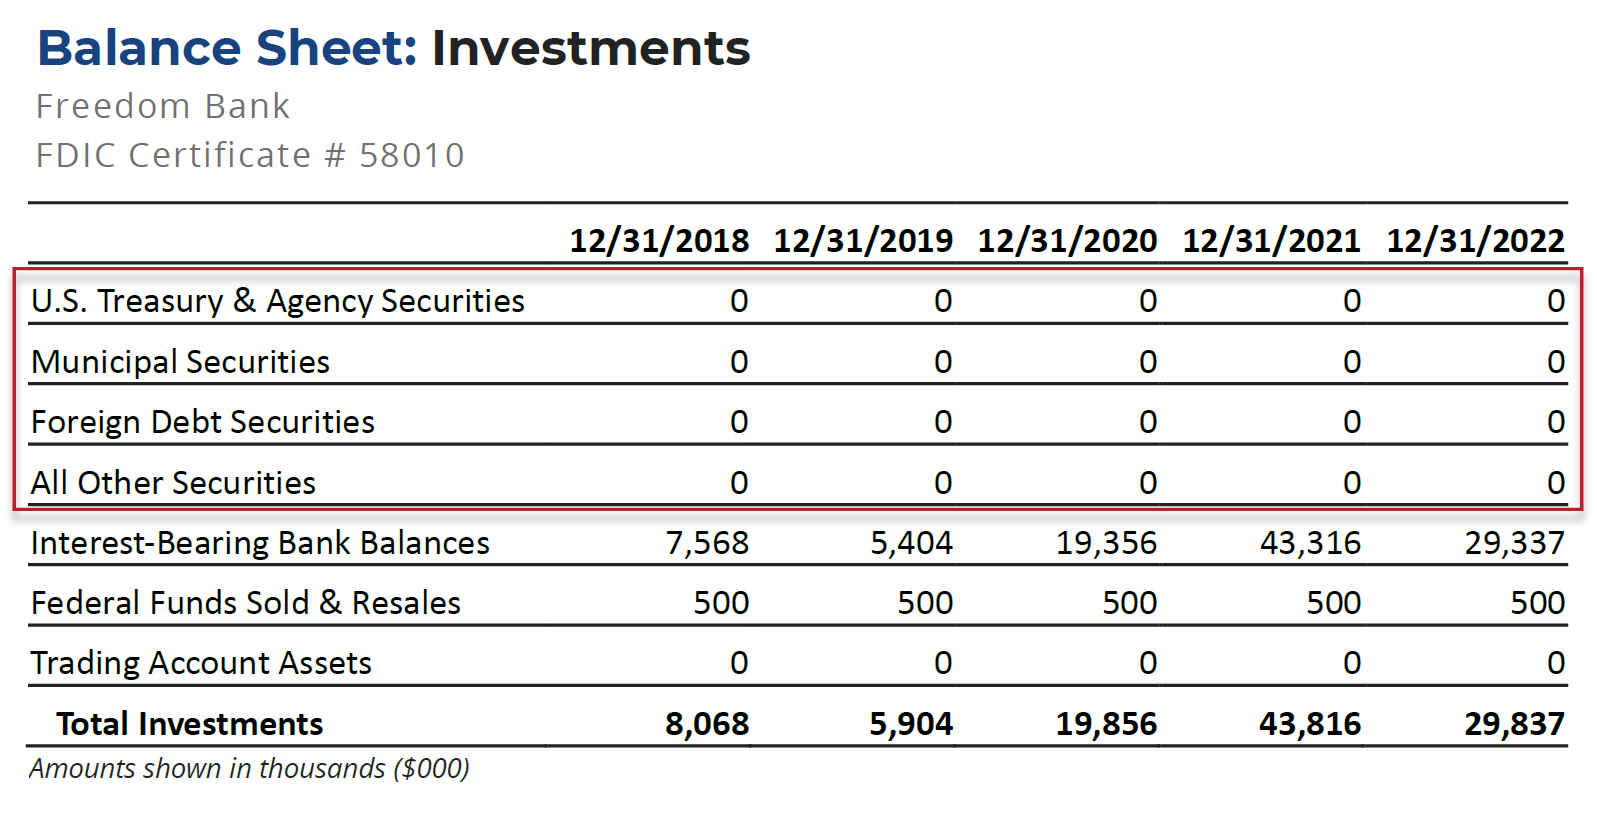The height and width of the screenshot is (818, 1597).
Task: Click the Freedom Bank subtitle text
Action: [163, 106]
